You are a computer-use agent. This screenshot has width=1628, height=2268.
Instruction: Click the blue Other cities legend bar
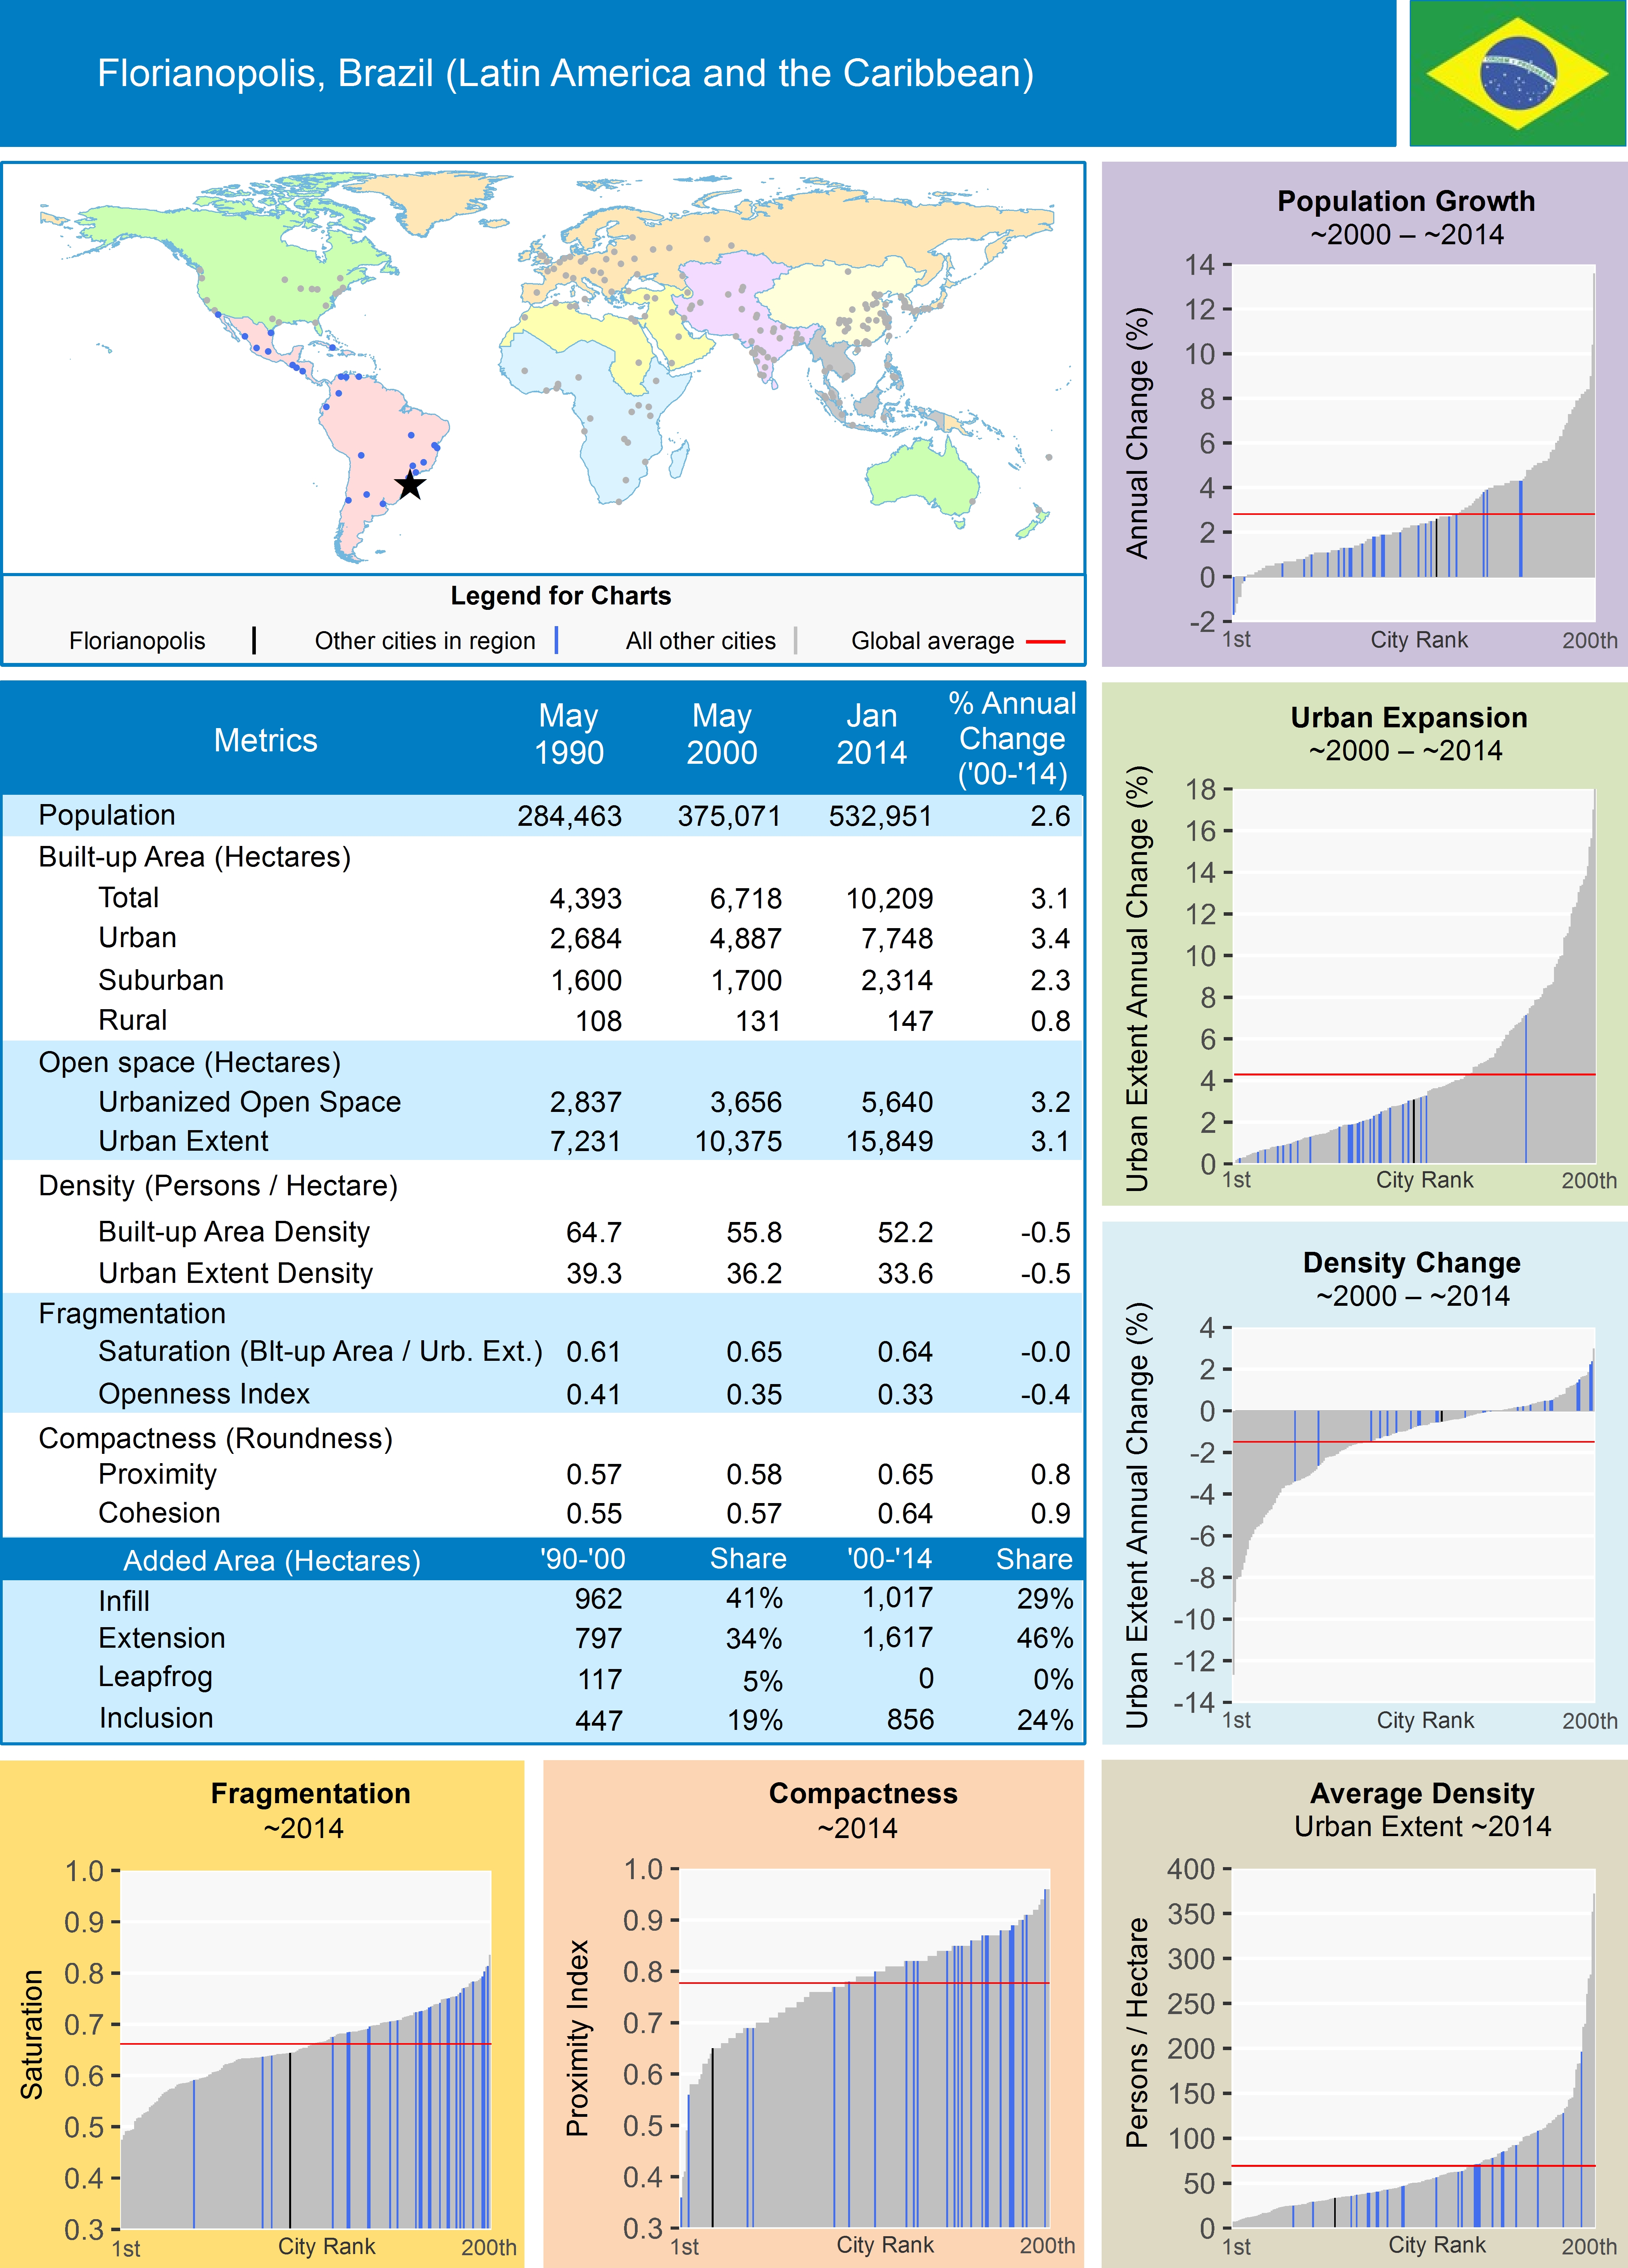tap(556, 640)
